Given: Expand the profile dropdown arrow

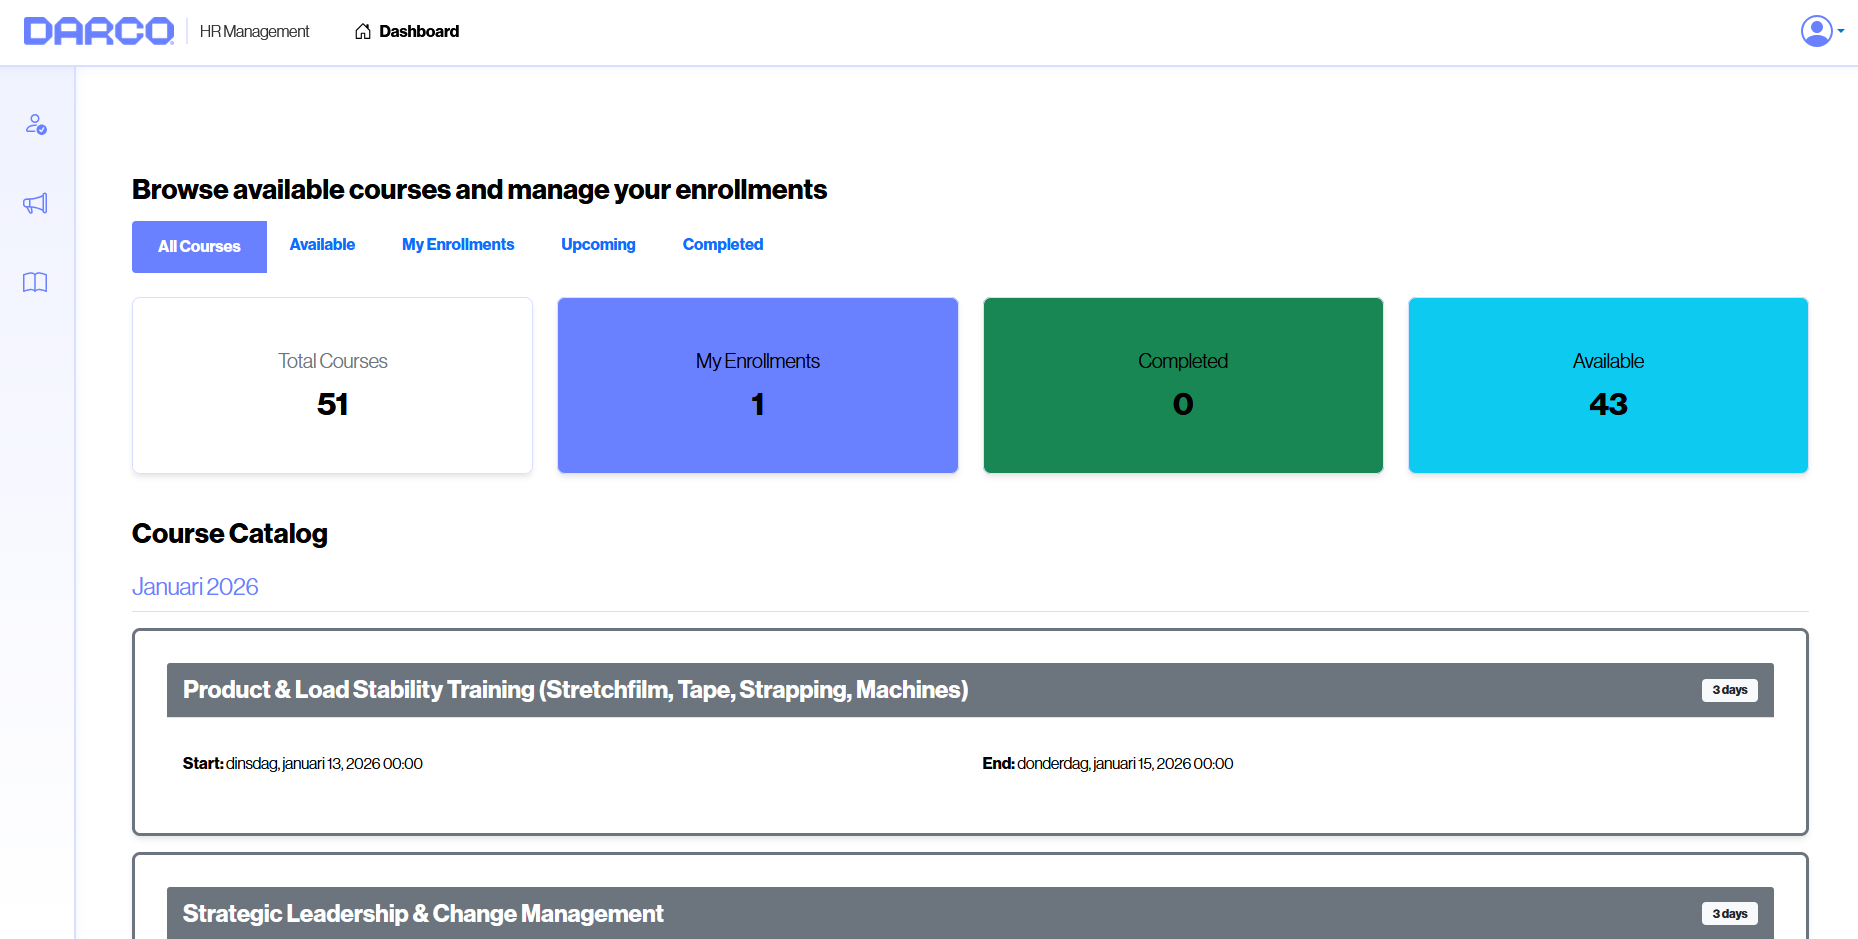Looking at the screenshot, I should click(x=1840, y=31).
